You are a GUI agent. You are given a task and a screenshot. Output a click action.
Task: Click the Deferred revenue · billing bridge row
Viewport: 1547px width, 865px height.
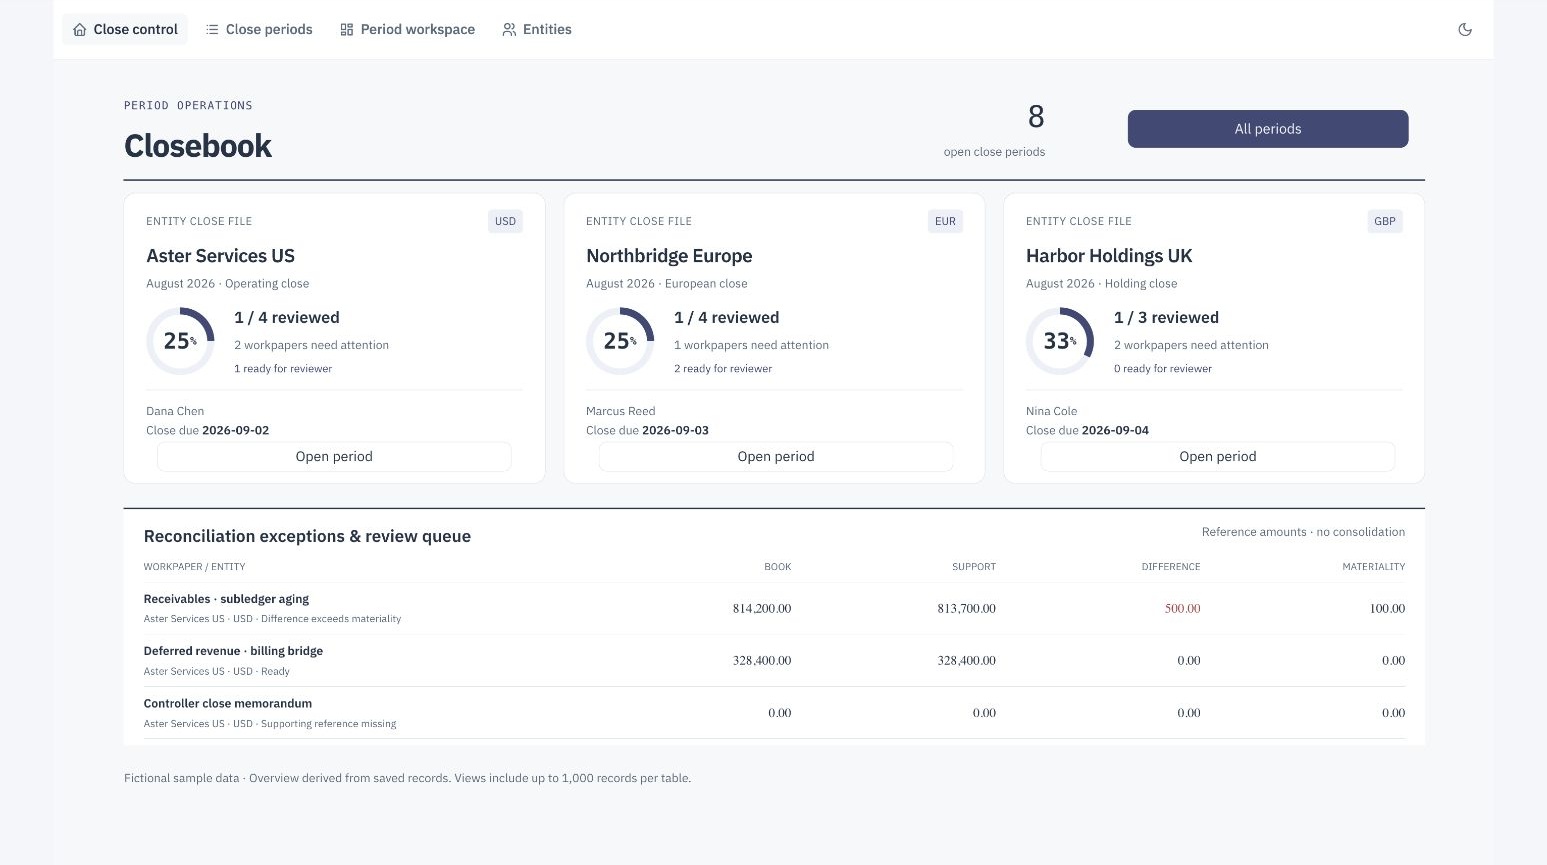click(774, 660)
